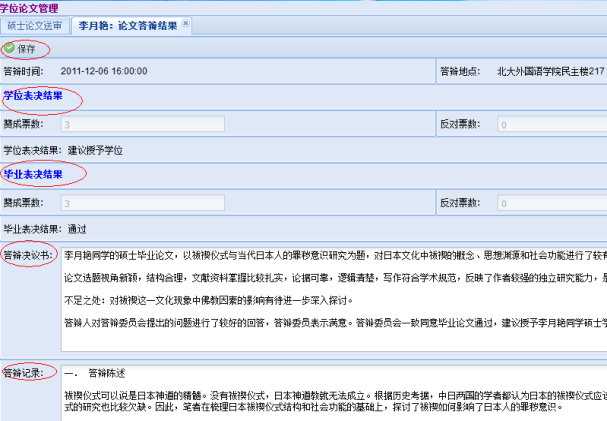The image size is (607, 421).
Task: Focus 反对票数 field under 毕业表决结果 section
Action: pos(550,203)
